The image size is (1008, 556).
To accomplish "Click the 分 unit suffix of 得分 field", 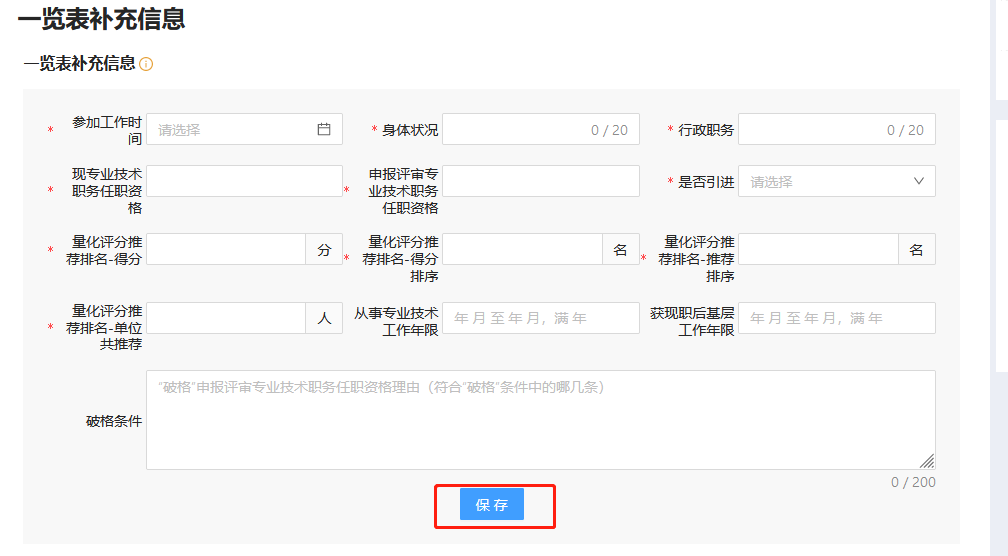I will (x=324, y=249).
